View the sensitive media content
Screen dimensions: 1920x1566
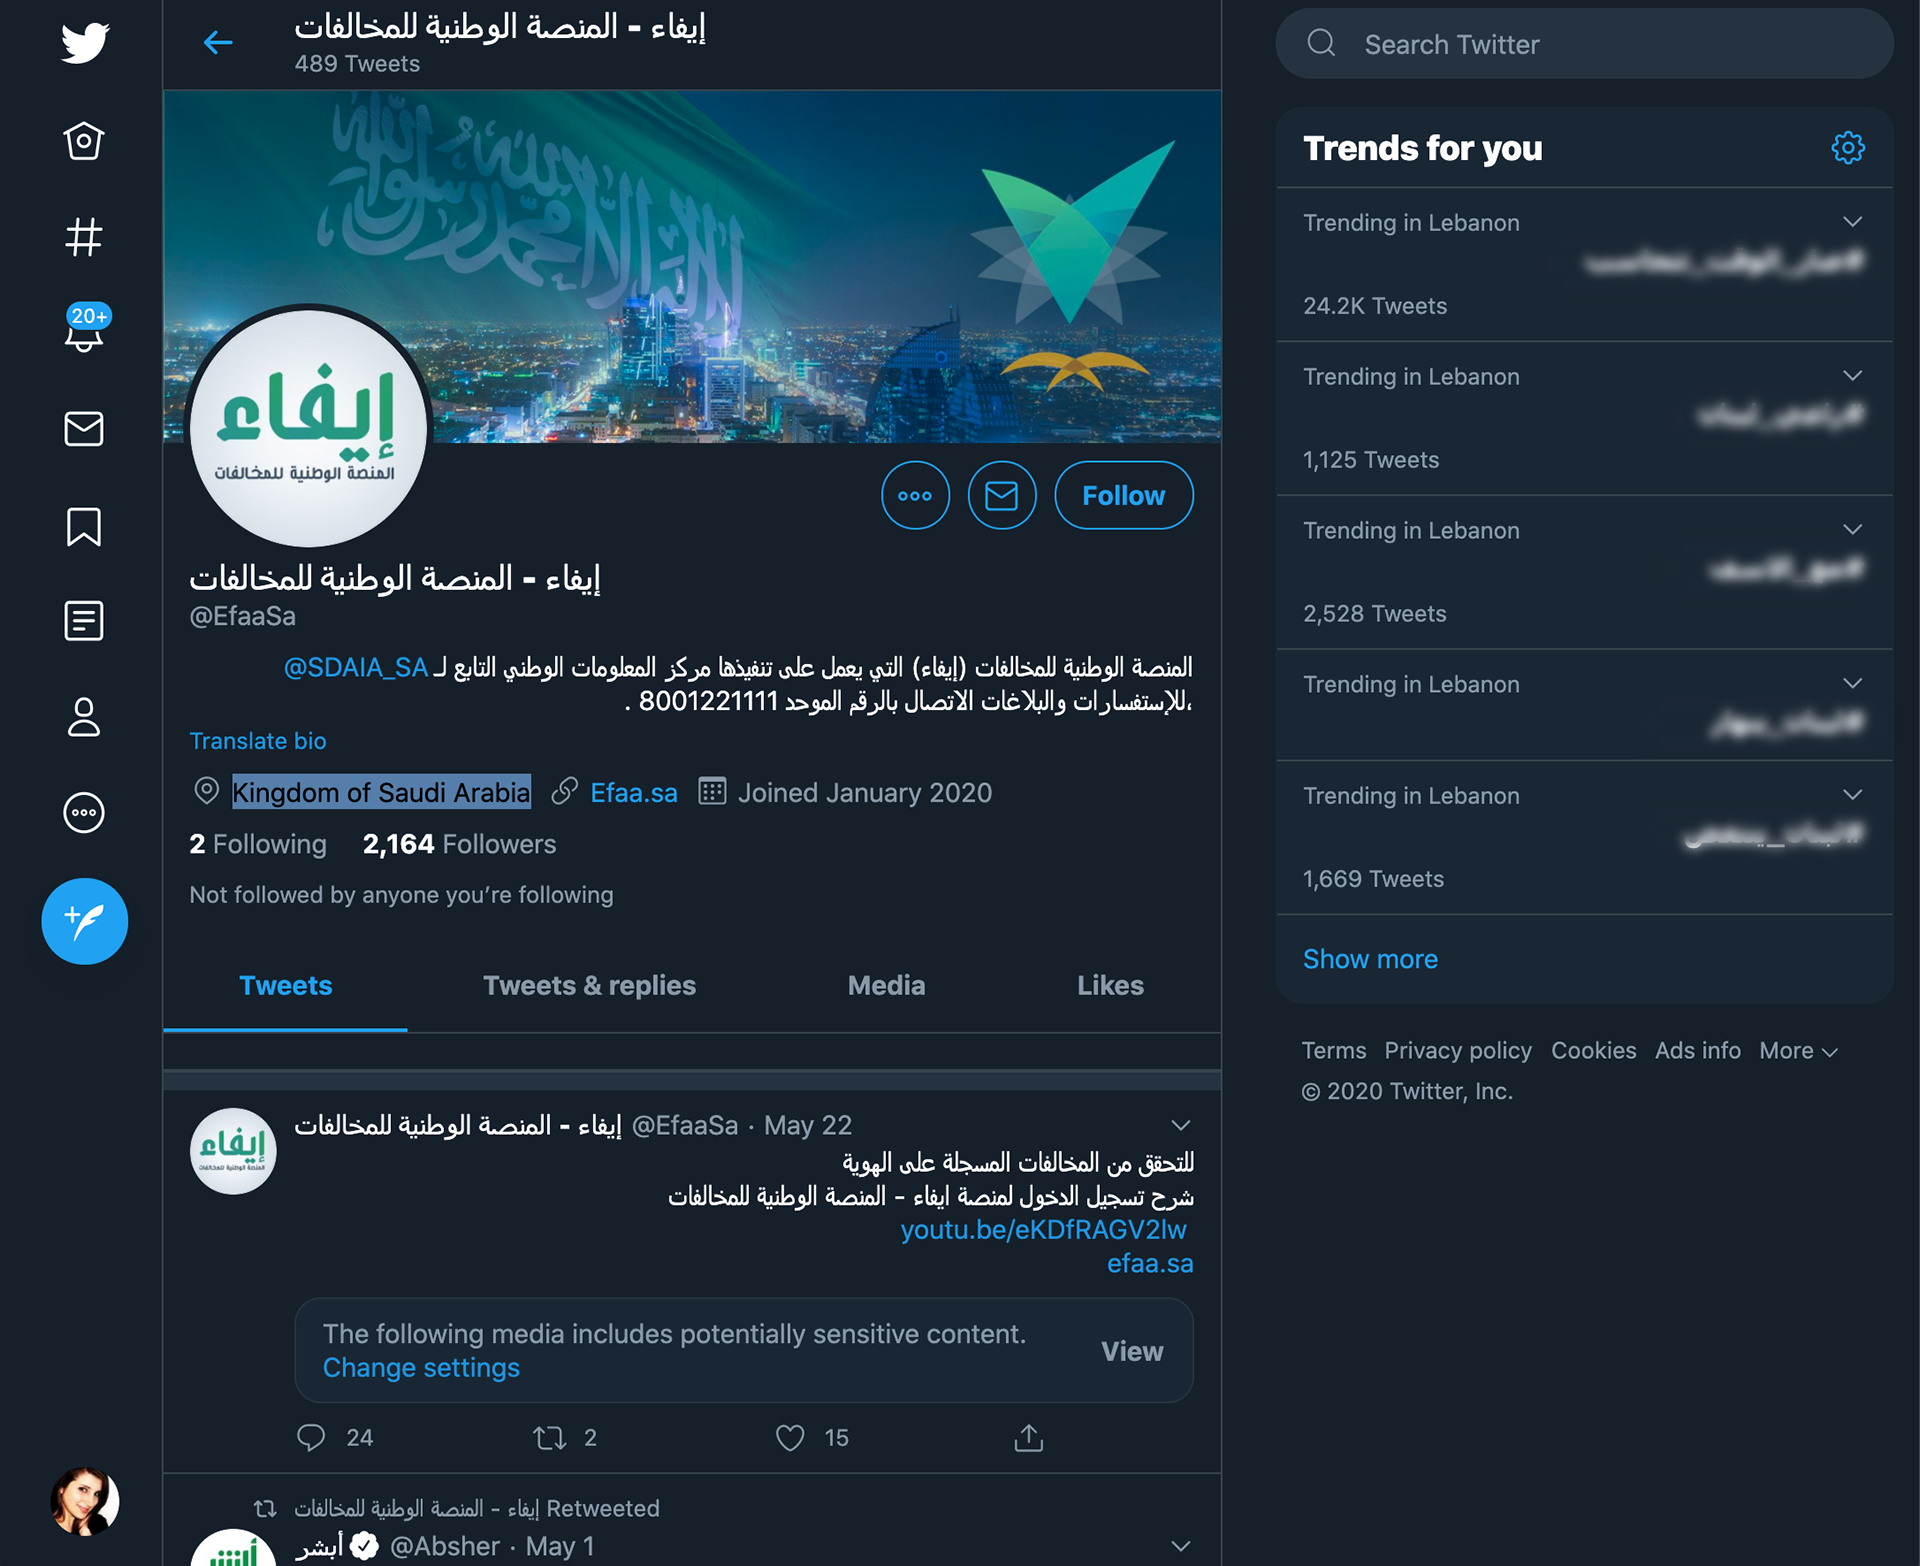[x=1131, y=1351]
